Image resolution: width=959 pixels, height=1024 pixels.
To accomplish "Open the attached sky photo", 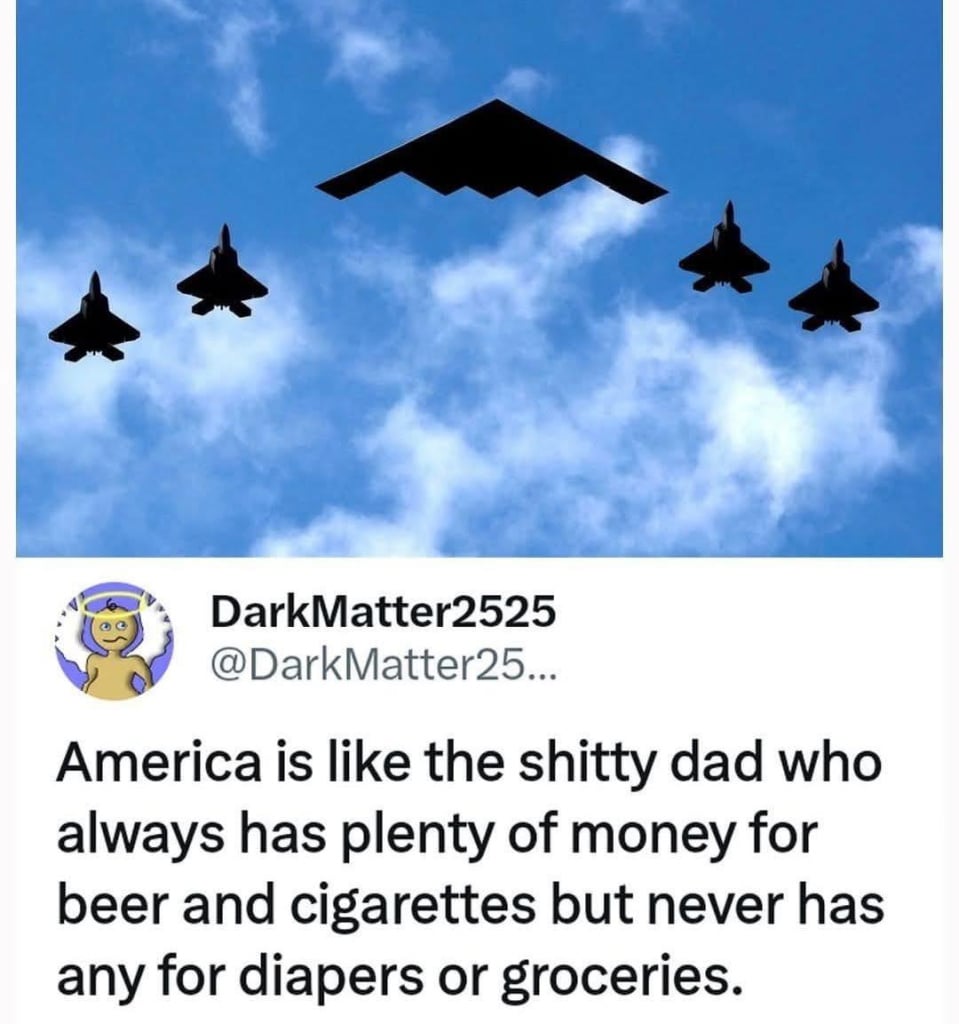I will point(480,278).
